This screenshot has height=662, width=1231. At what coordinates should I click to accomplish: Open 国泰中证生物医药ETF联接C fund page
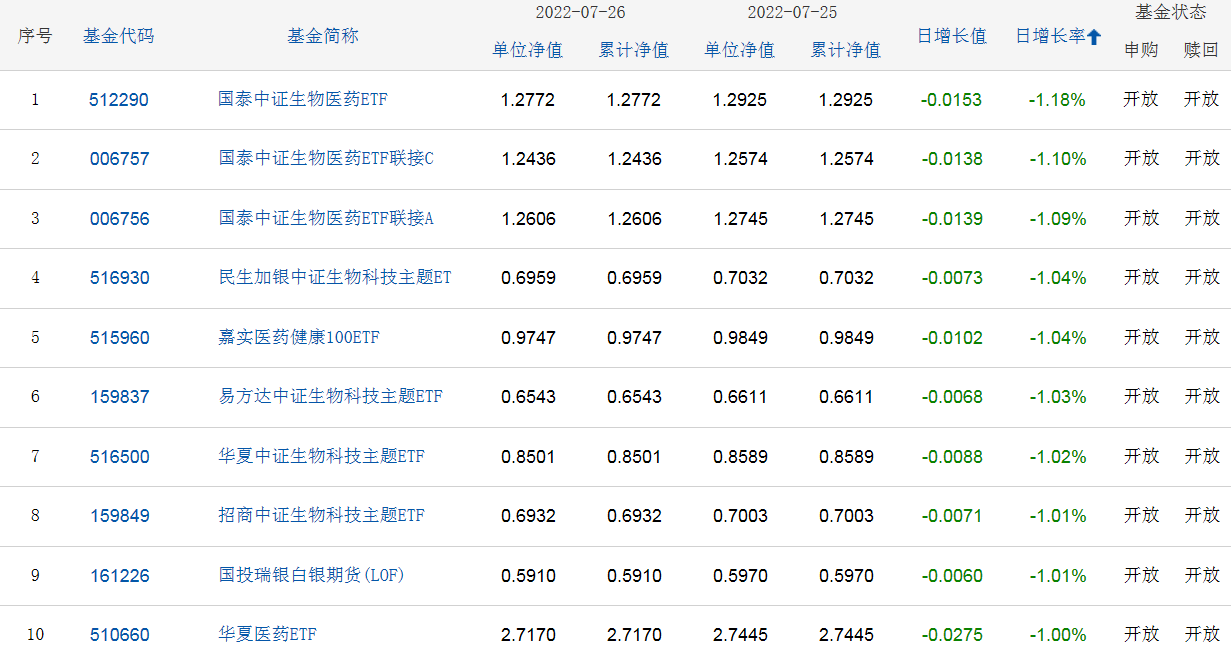click(x=326, y=158)
